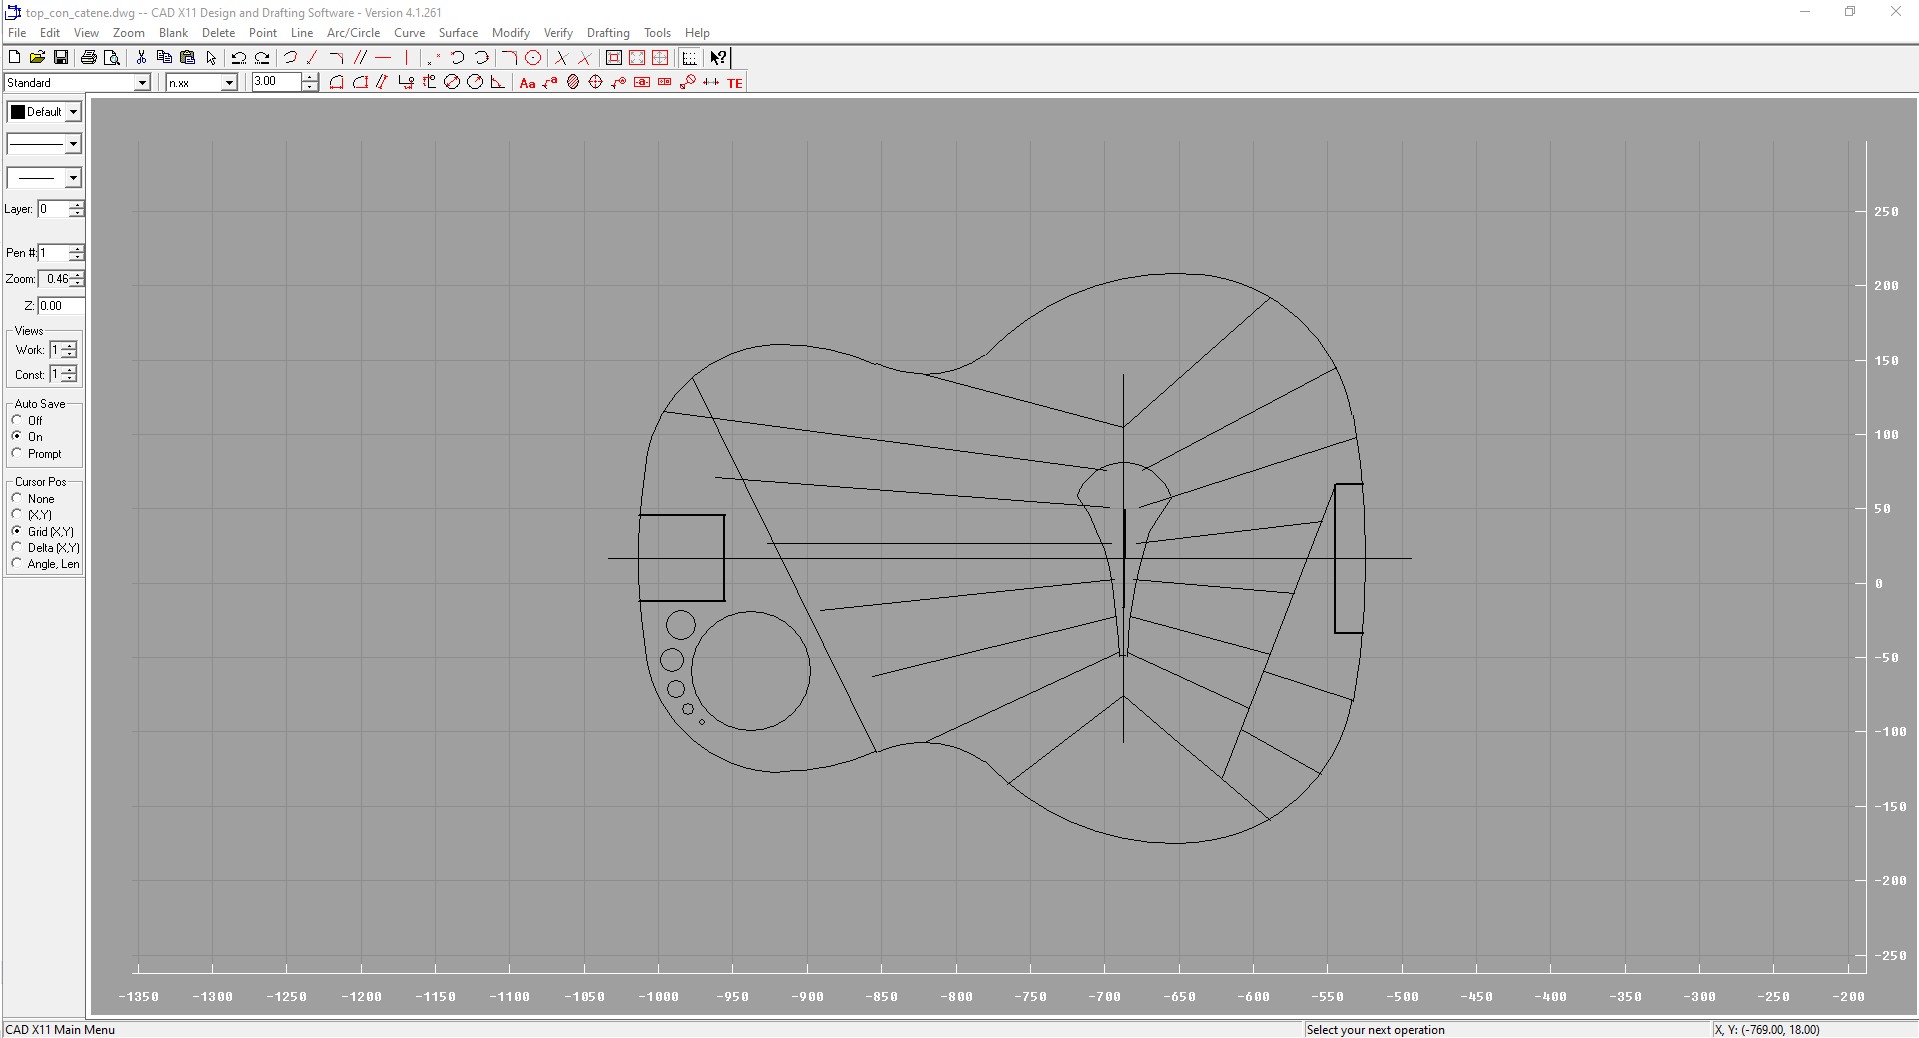
Task: Increase the 3.00 text height spinner
Action: pyautogui.click(x=310, y=78)
